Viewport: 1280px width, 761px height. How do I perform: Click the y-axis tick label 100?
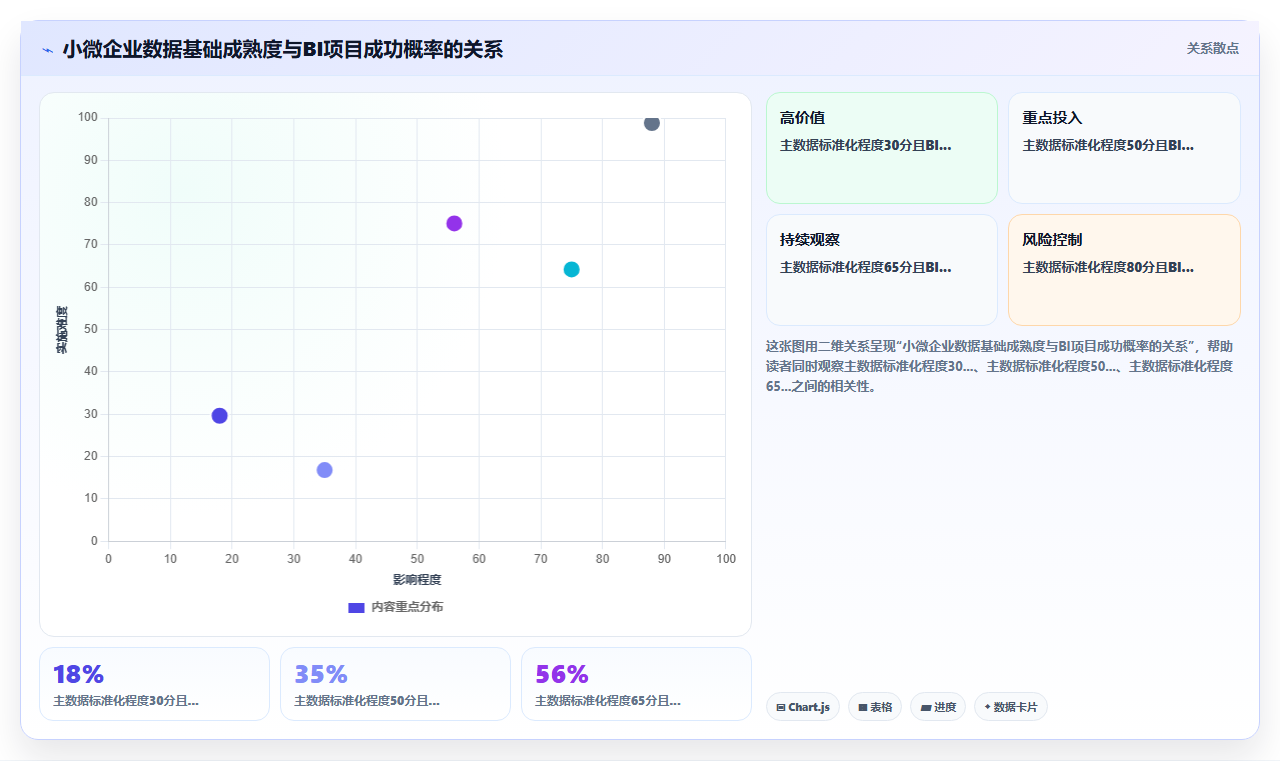[x=88, y=118]
